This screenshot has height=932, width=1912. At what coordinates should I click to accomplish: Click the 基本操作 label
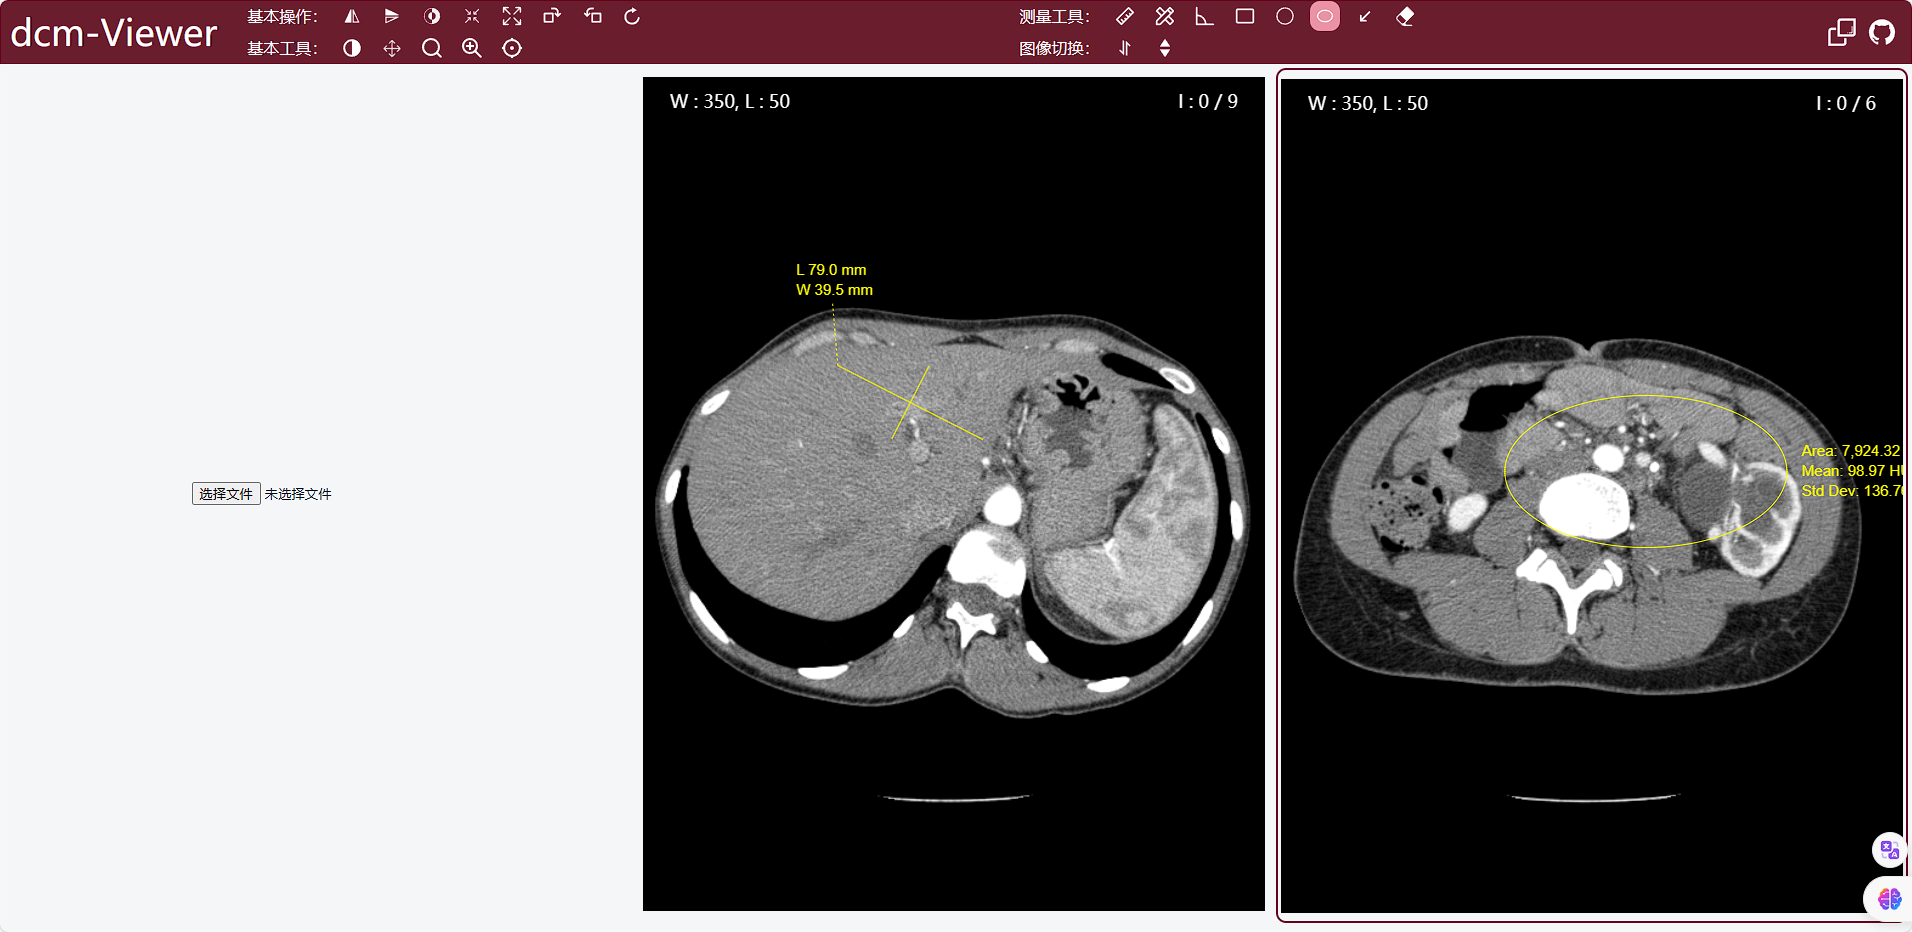point(282,17)
